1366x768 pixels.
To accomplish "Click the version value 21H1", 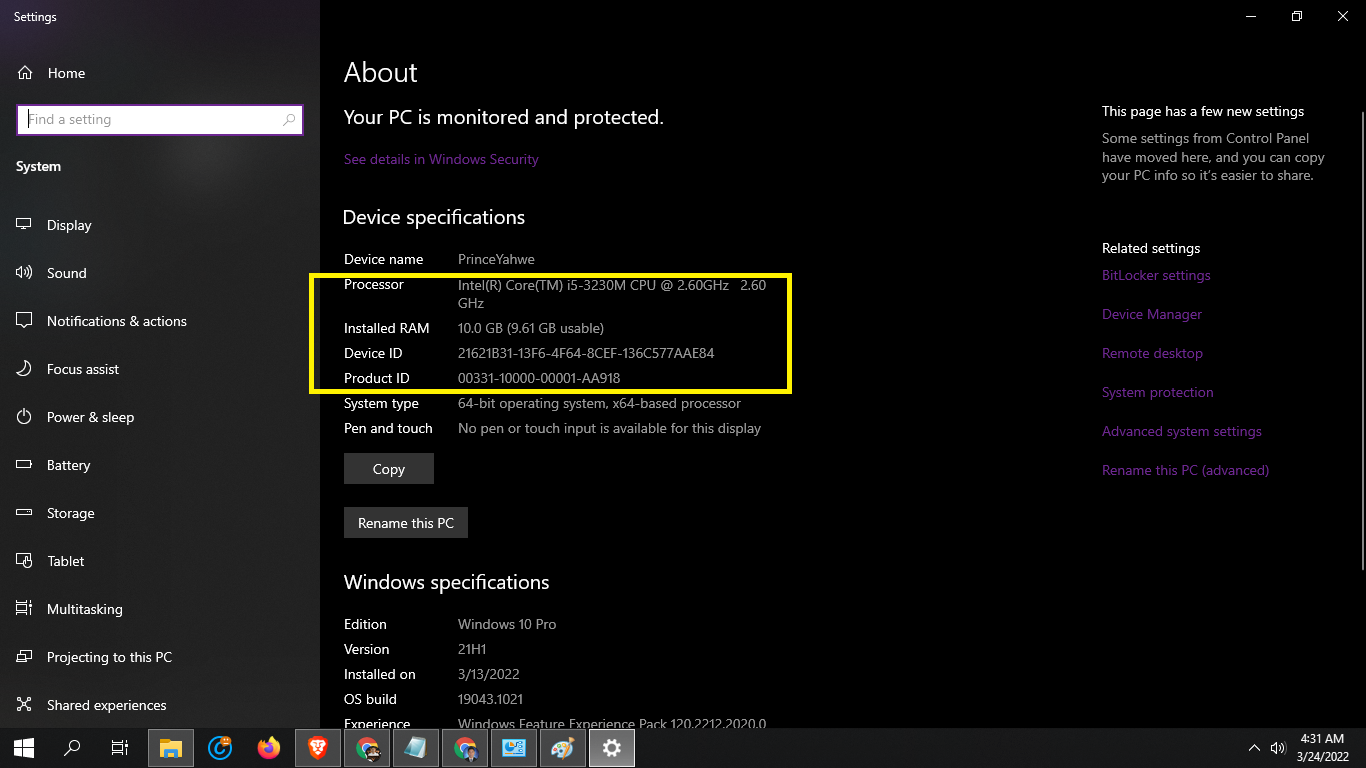I will tap(472, 649).
